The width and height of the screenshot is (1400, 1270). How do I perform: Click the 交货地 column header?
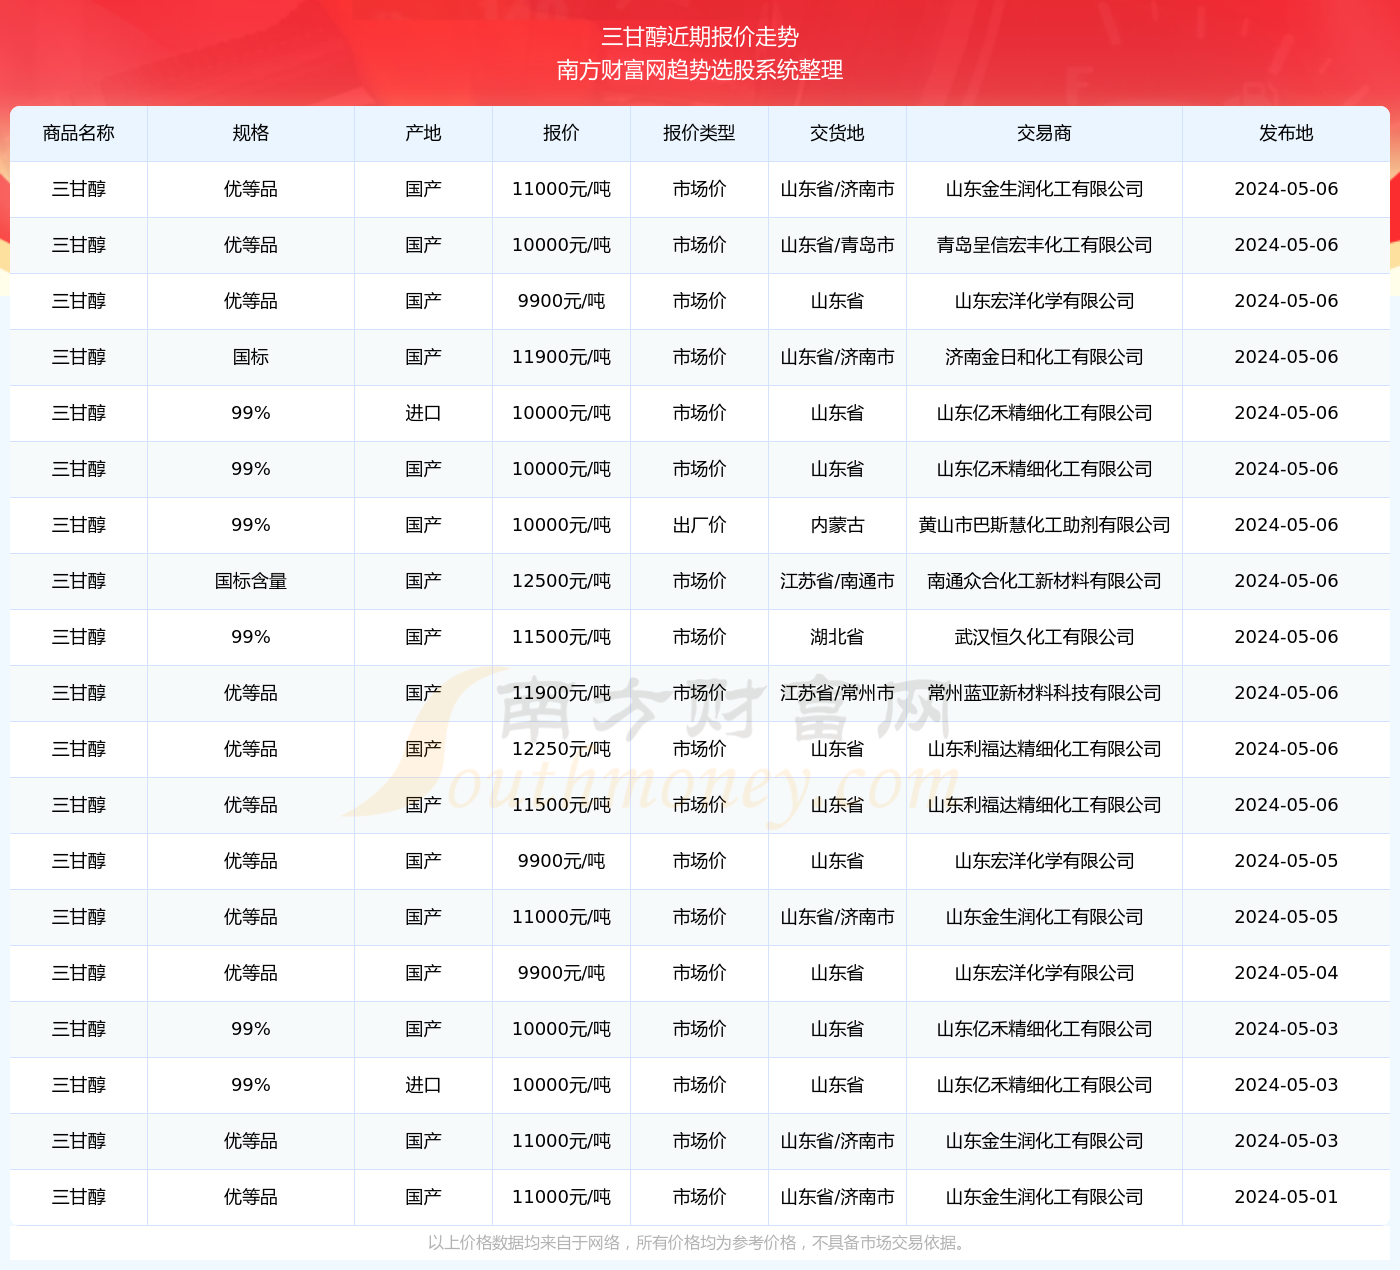[837, 133]
